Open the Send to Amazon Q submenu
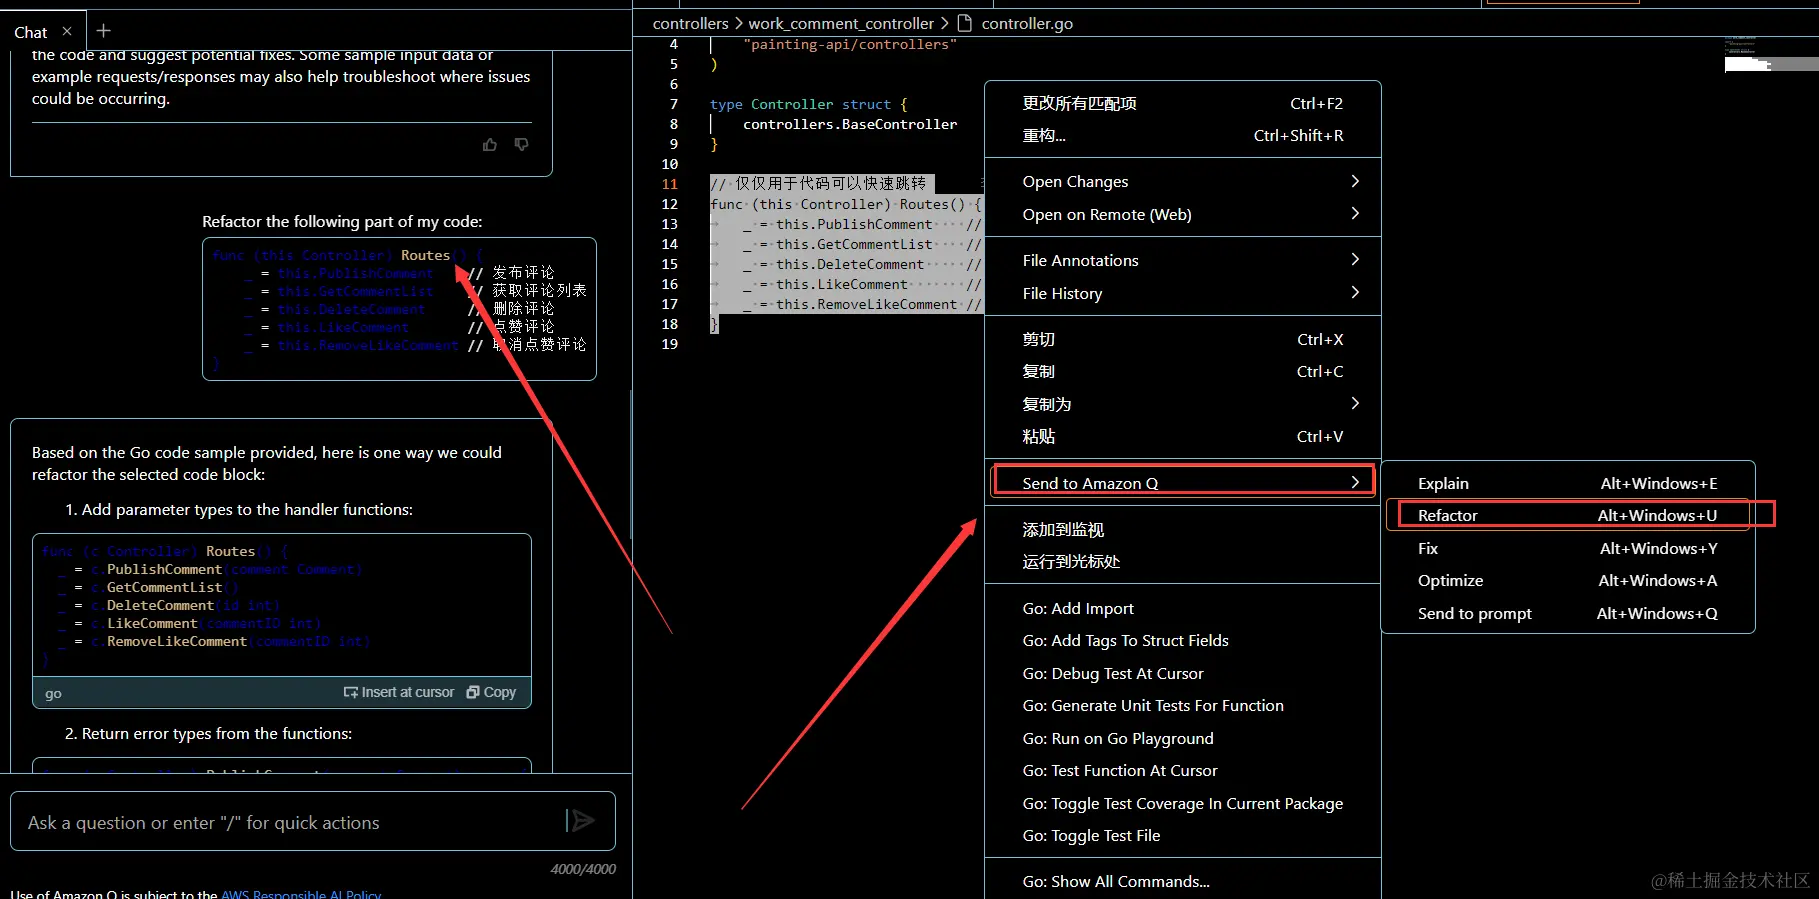 (x=1183, y=483)
